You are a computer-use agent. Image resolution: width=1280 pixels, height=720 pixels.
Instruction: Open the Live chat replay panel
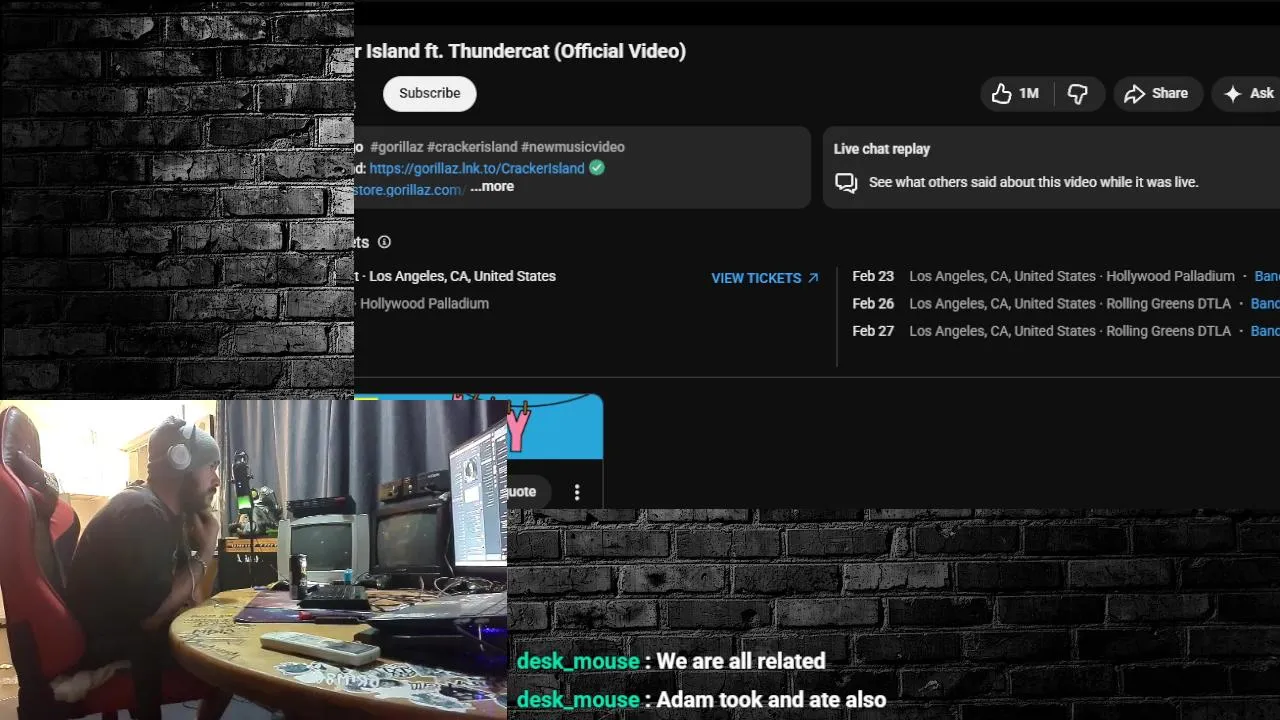[1051, 166]
